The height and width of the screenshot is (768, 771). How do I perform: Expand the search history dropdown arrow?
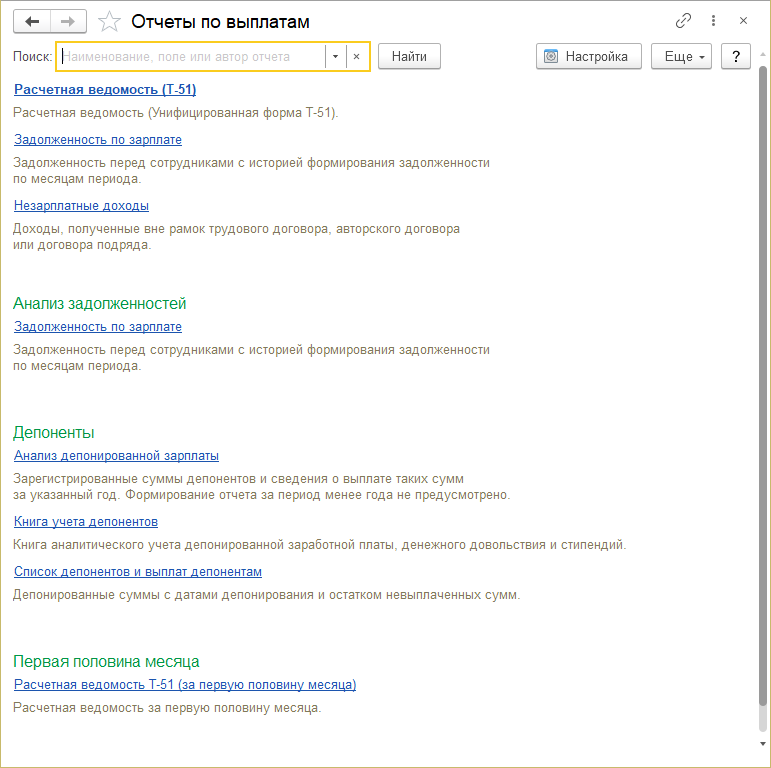coord(335,57)
